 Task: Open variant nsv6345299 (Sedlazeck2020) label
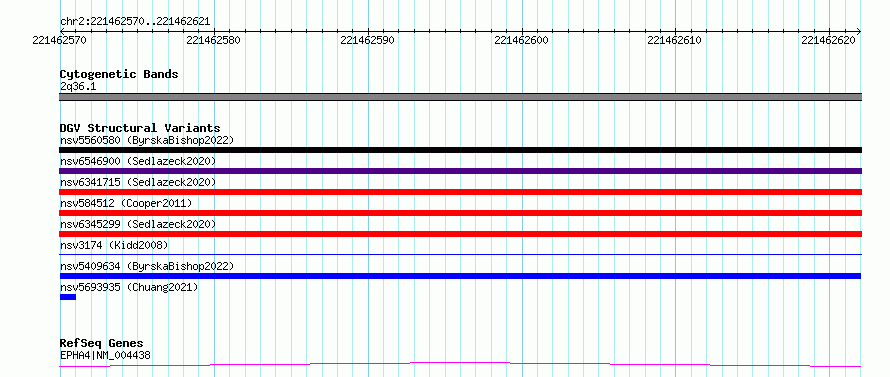[x=138, y=224]
